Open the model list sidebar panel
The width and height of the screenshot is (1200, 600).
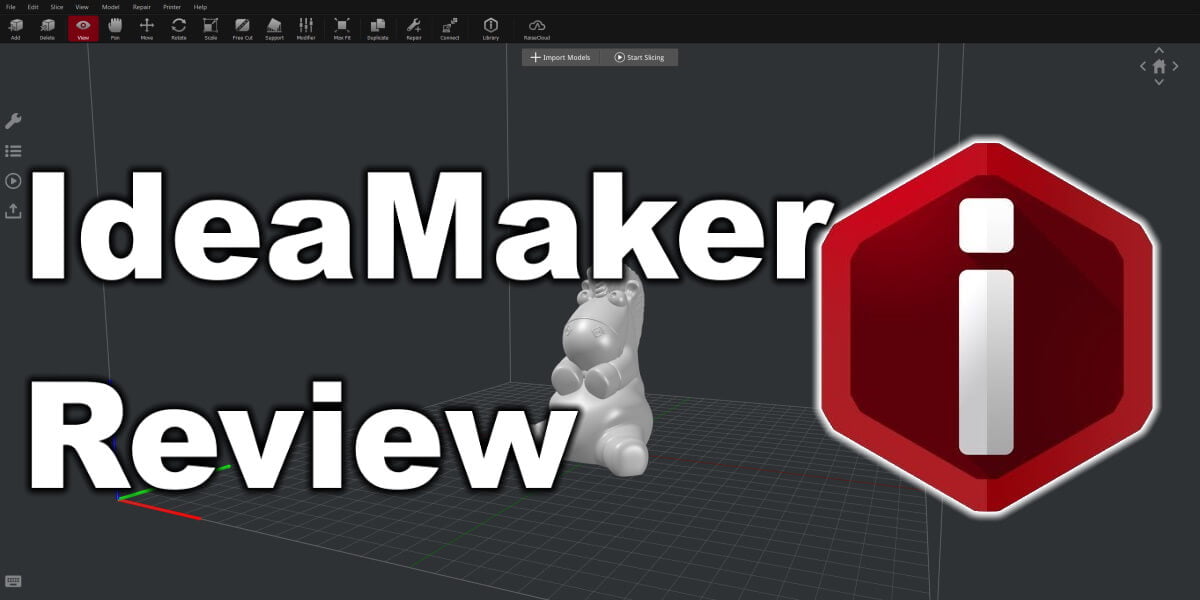(14, 151)
